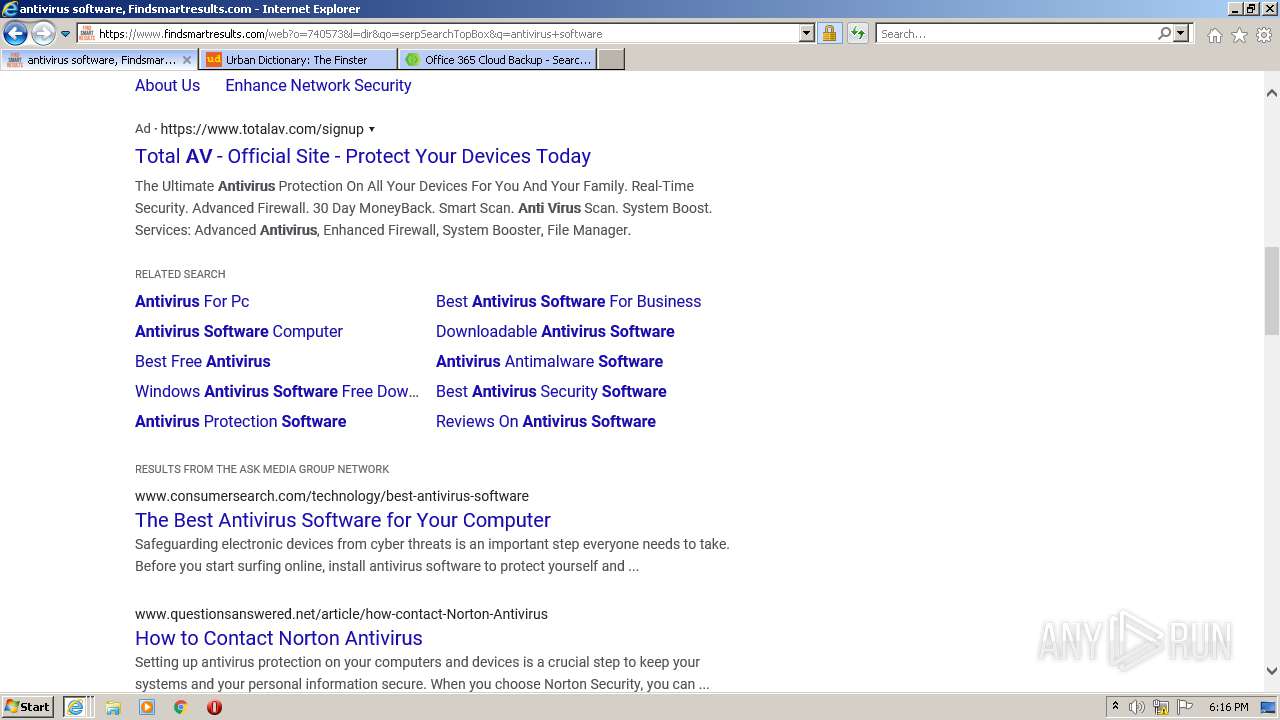This screenshot has height=720, width=1280.
Task: Open The Best Antivirus Software for Your Computer
Action: click(343, 520)
